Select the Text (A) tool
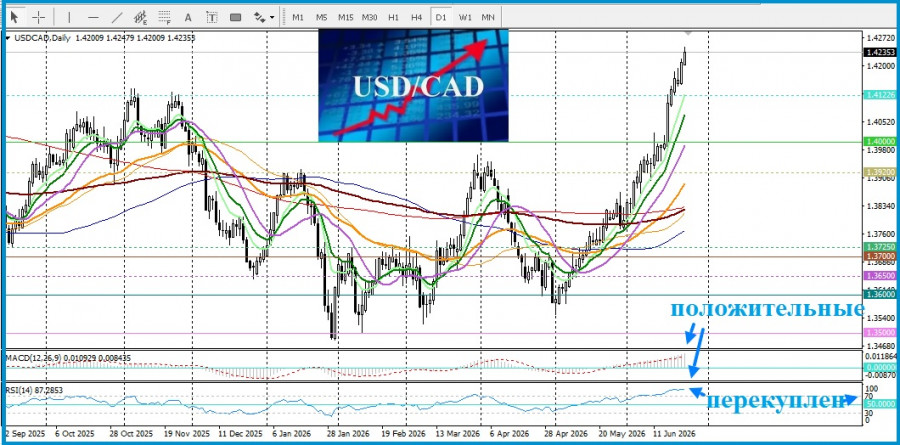This screenshot has height=445, width=900. 188,17
